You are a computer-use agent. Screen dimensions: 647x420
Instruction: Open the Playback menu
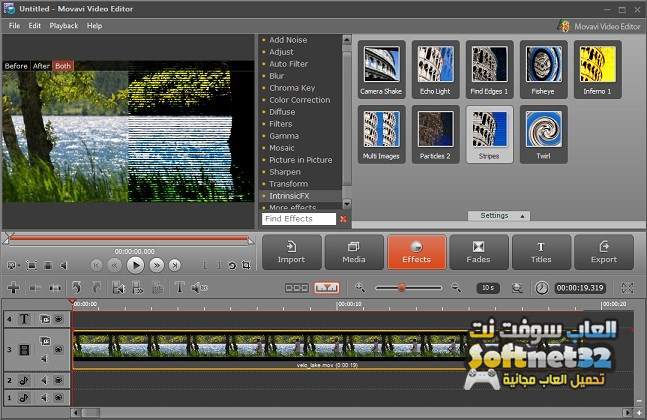(x=64, y=26)
